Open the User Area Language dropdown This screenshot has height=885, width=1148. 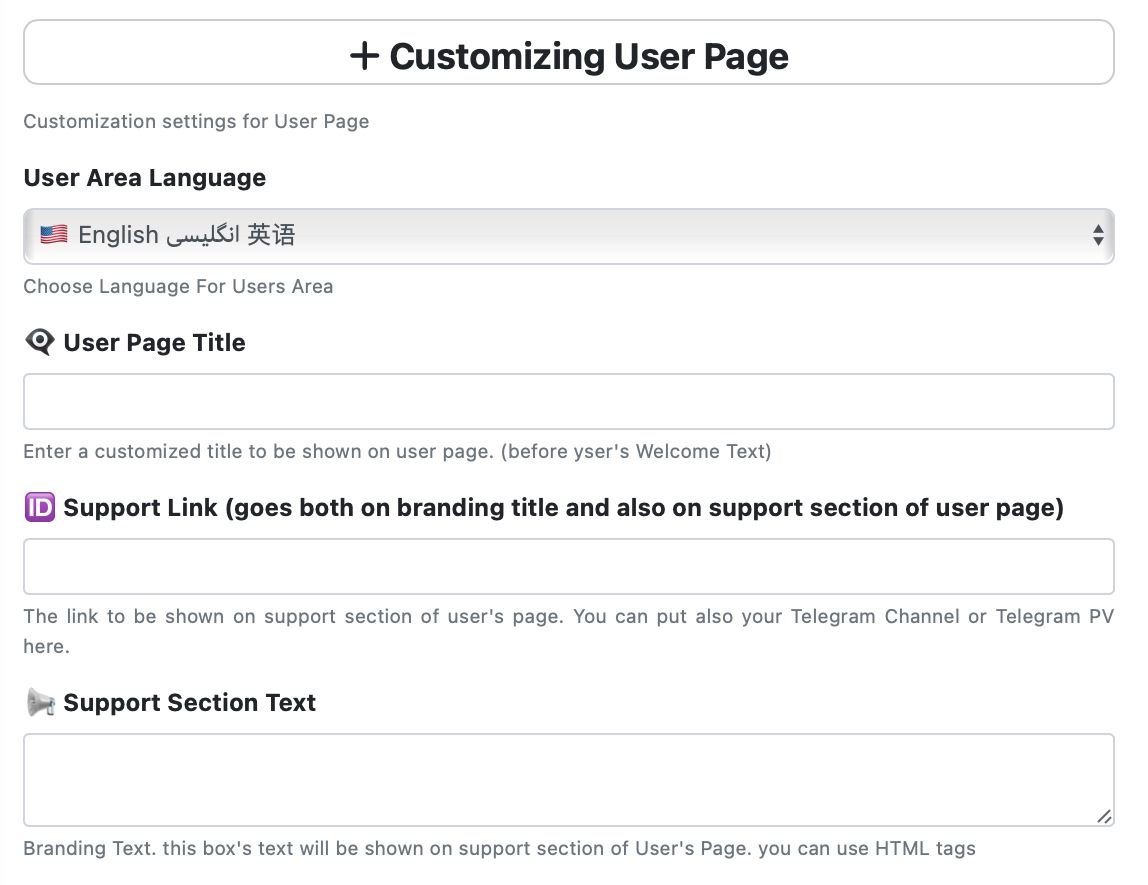[x=569, y=236]
